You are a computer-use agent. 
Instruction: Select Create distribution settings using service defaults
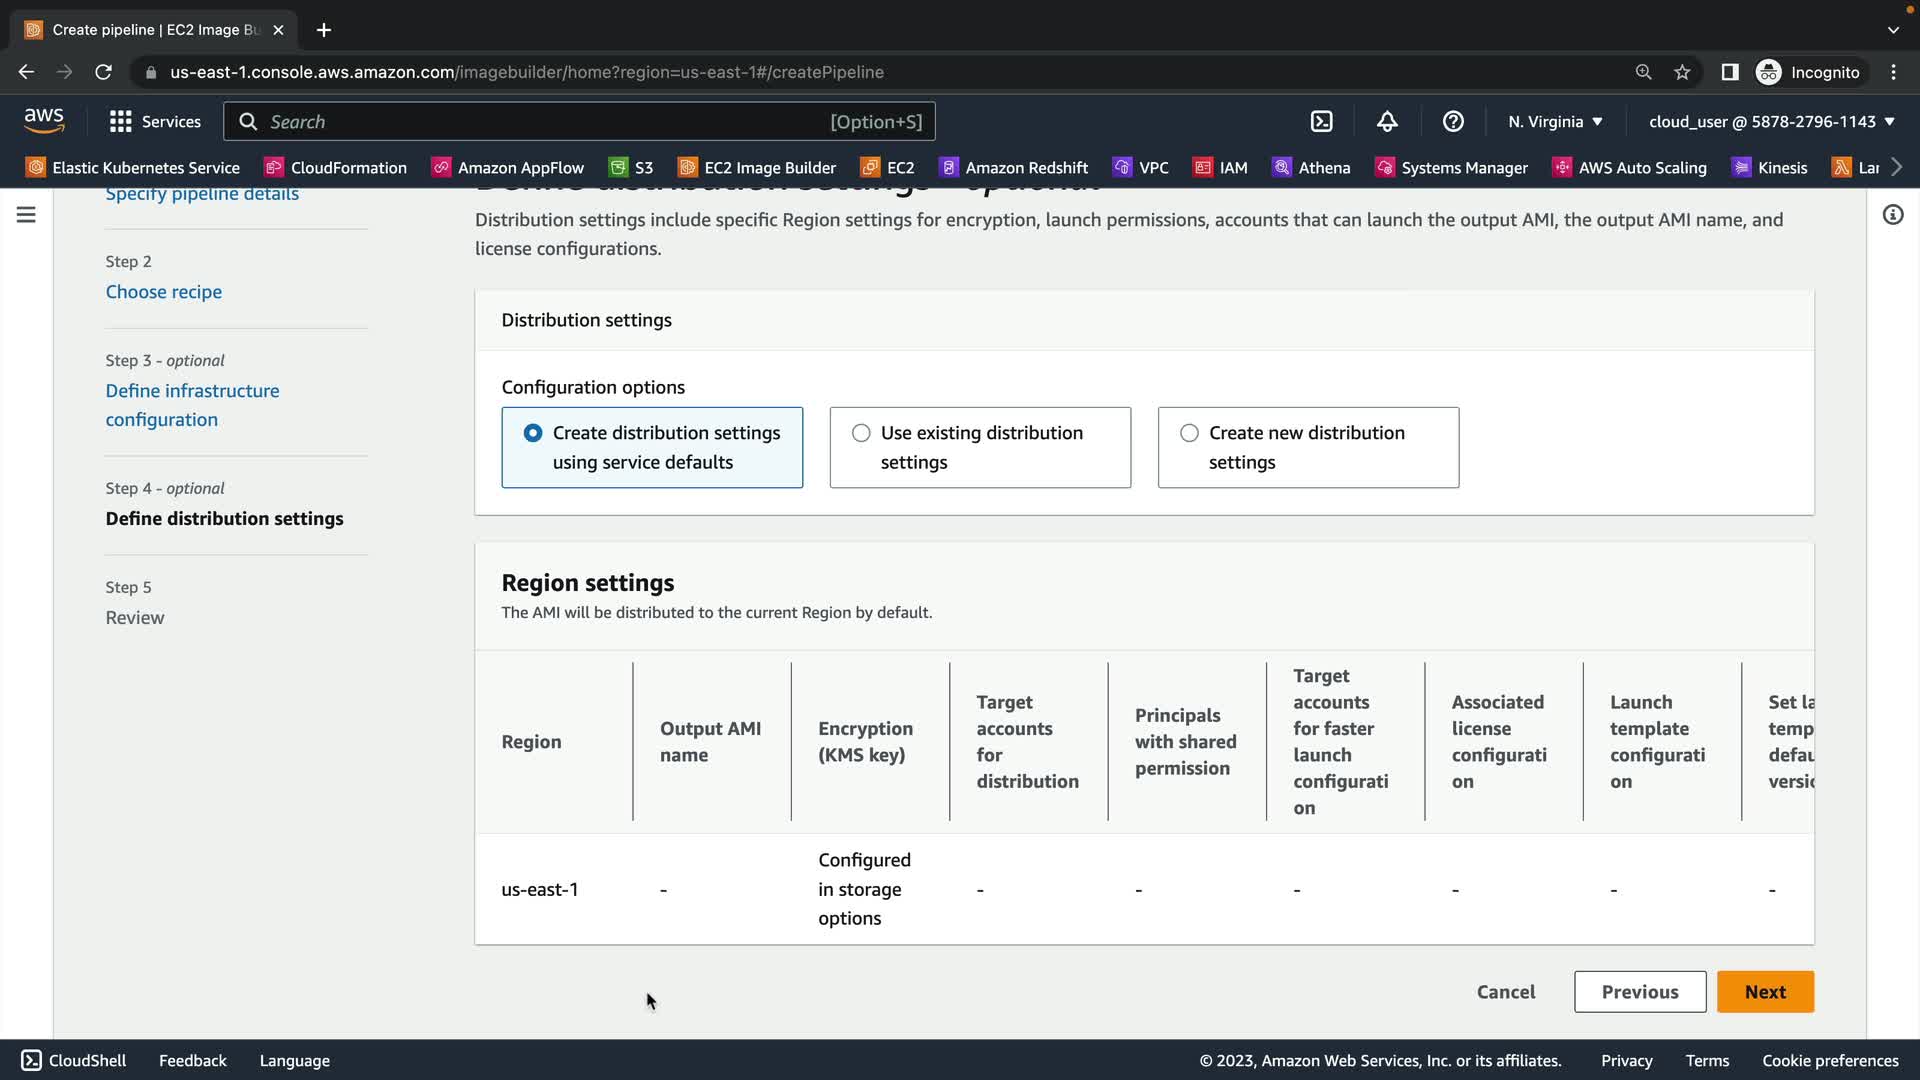533,433
